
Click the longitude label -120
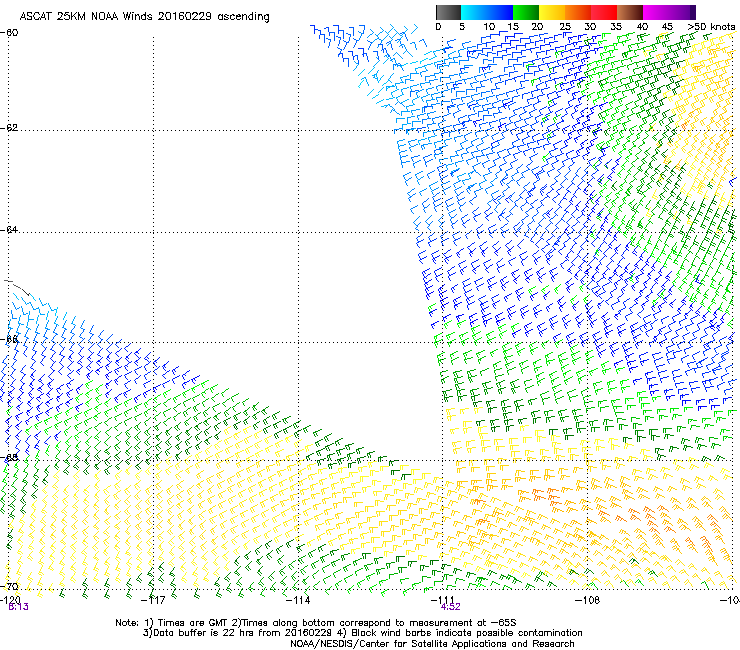tap(10, 599)
